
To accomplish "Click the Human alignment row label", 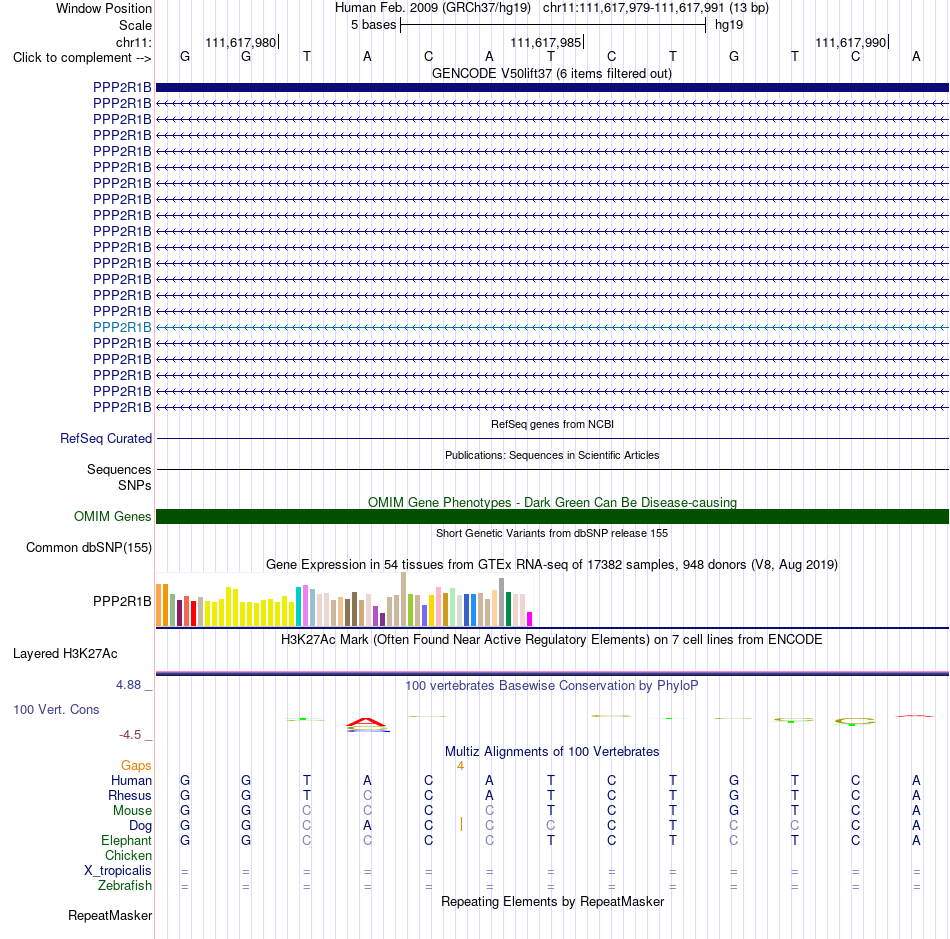I will (x=131, y=780).
